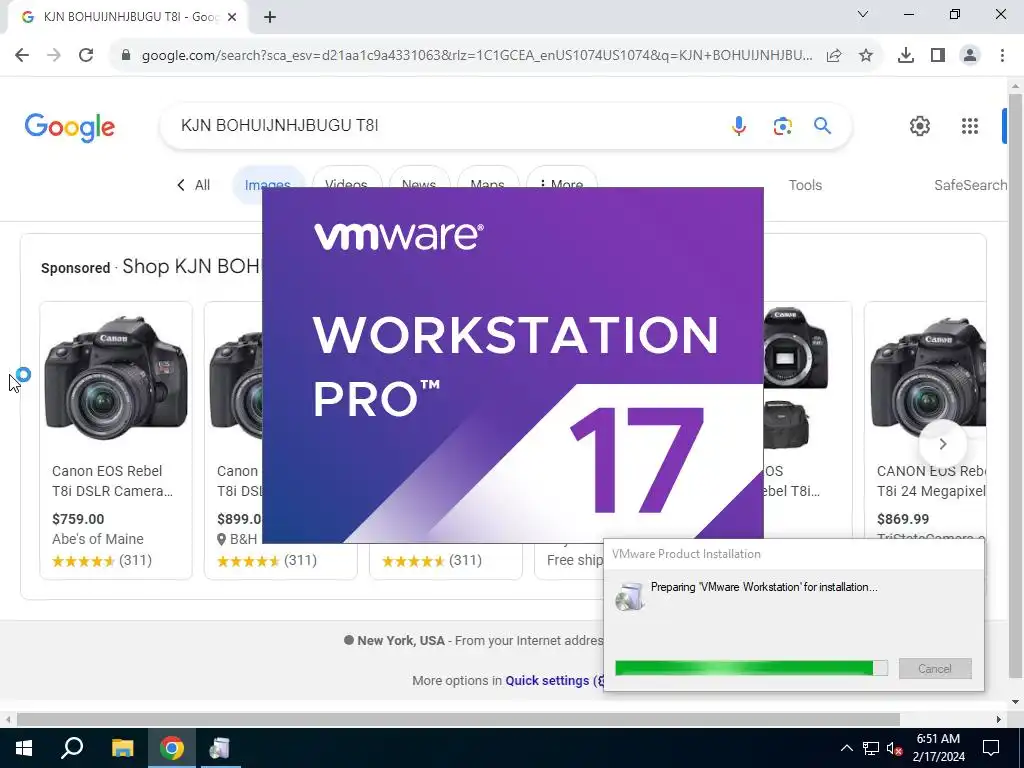Viewport: 1024px width, 768px height.
Task: Open a new Chrome tab
Action: click(x=270, y=17)
